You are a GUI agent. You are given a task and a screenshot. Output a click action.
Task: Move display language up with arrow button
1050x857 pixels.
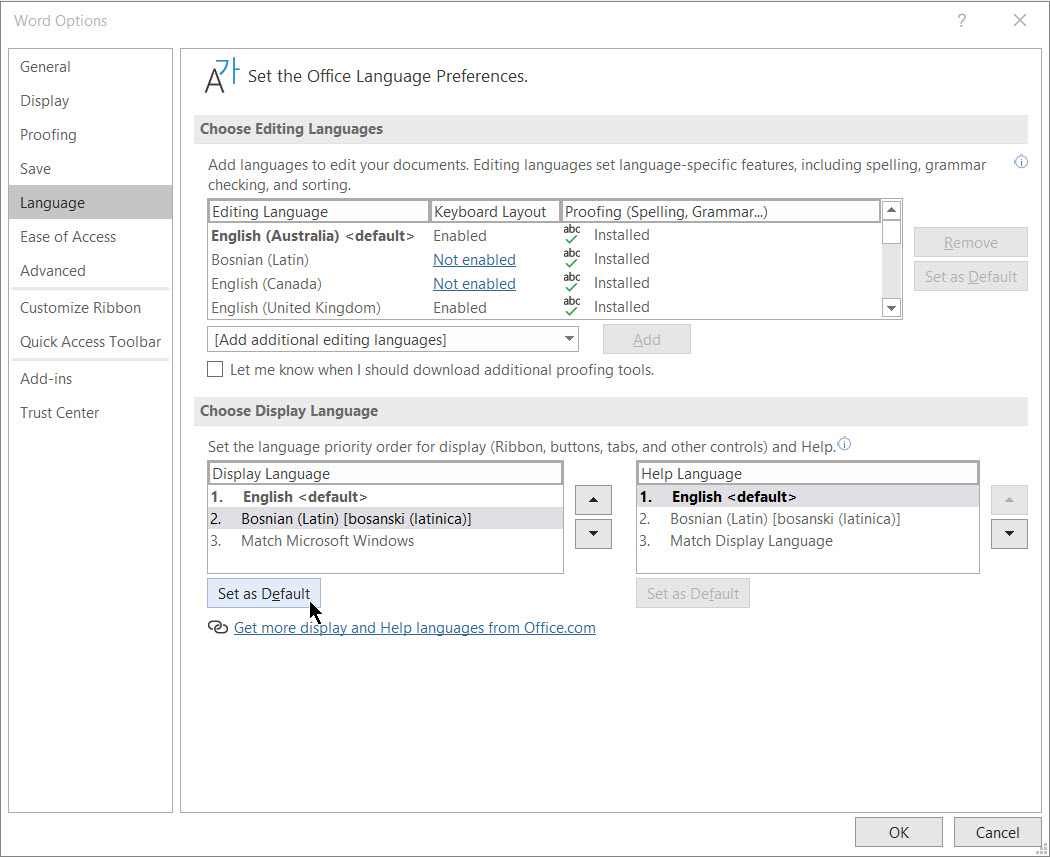594,499
